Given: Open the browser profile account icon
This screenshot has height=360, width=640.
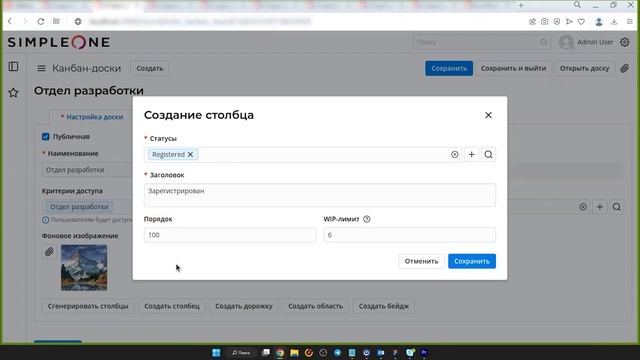Looking at the screenshot, I should tap(599, 22).
